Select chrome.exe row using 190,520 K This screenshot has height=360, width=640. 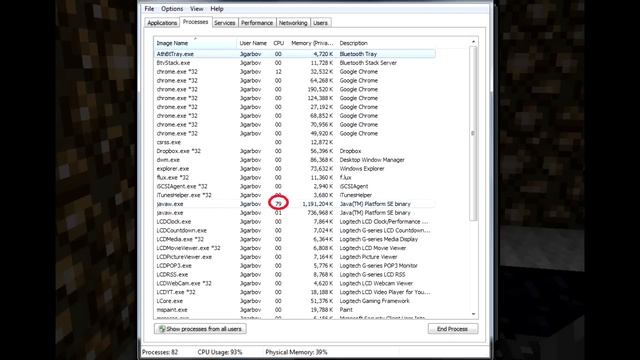(294, 89)
